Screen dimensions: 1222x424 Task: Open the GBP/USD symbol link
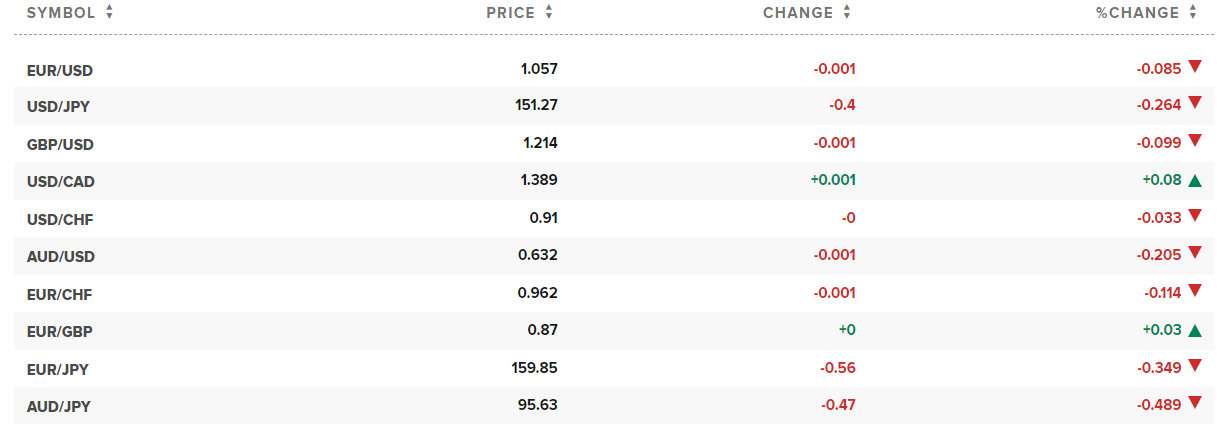(60, 144)
